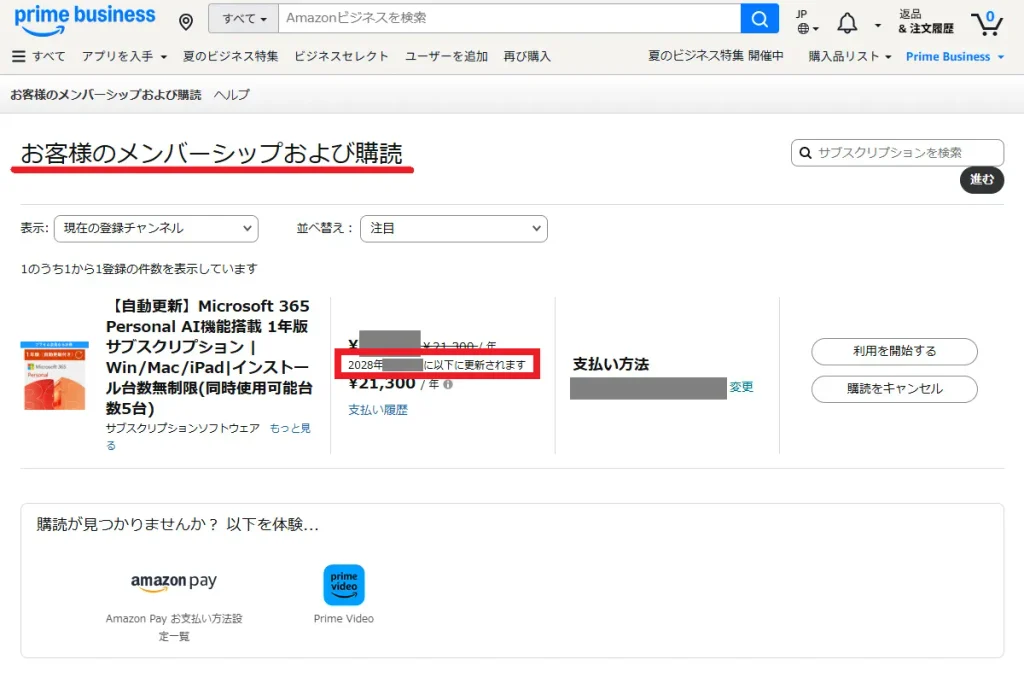Screen dimensions: 1024x683
Task: Open the 現在の登録チャンネル display dropdown
Action: [x=156, y=229]
